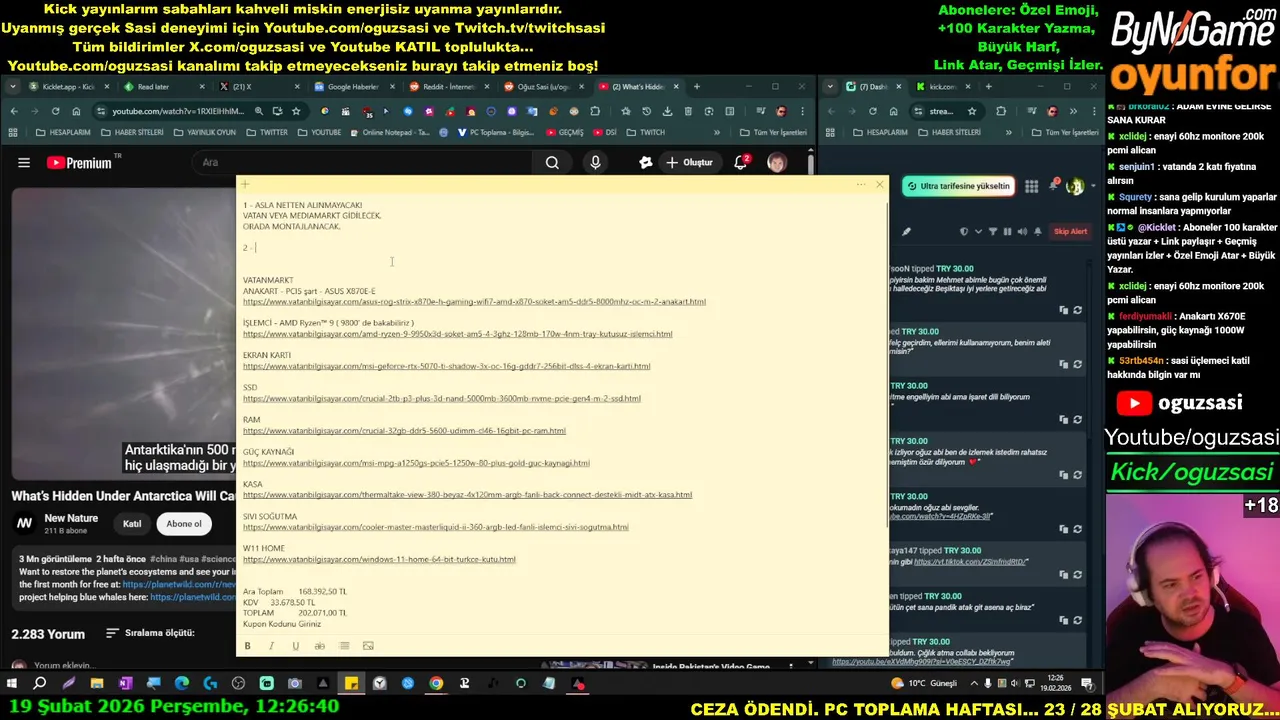
Task: Toggle italic formatting in the sticky note
Action: [271, 646]
